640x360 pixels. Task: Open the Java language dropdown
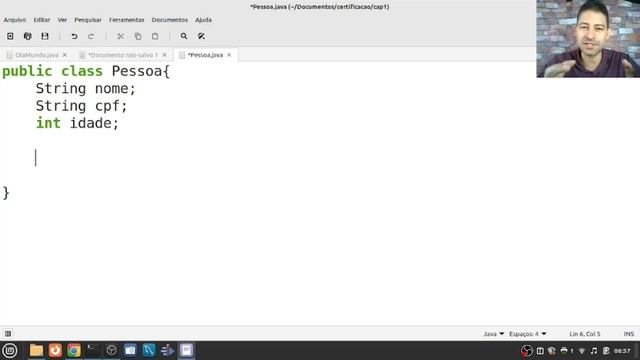pos(493,334)
